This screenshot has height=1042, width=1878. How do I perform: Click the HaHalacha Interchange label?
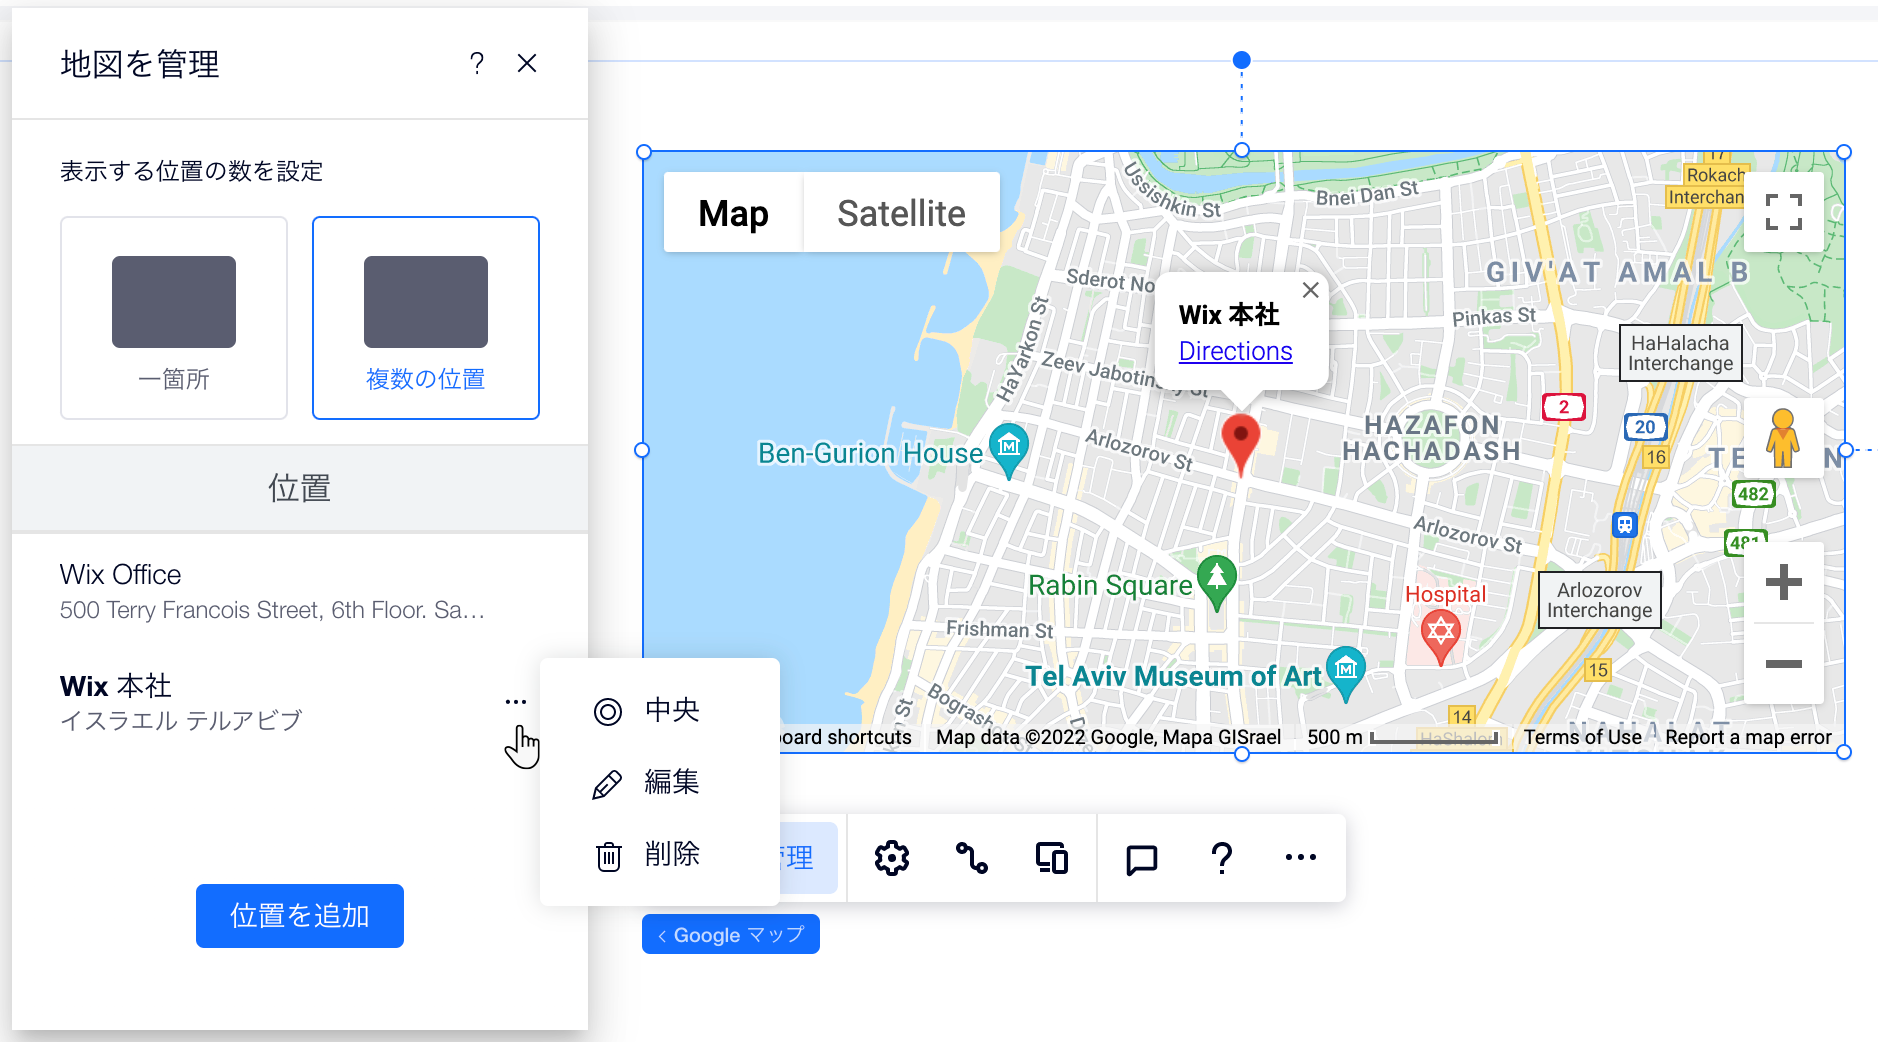click(x=1681, y=353)
